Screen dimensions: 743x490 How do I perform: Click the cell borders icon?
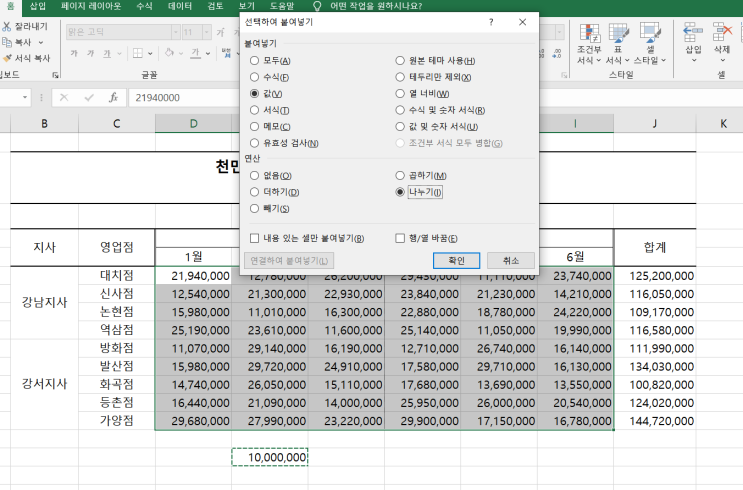(138, 53)
